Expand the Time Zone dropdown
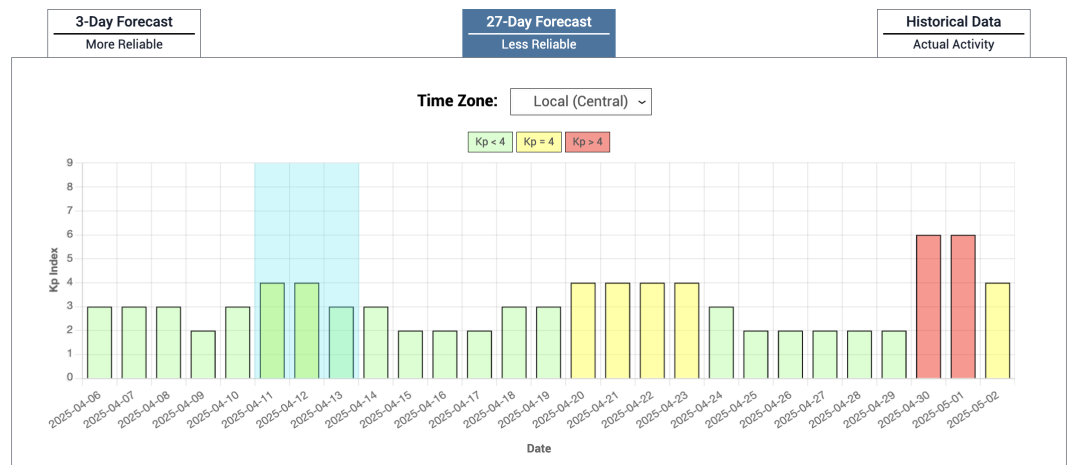The width and height of the screenshot is (1080, 465). 580,101
